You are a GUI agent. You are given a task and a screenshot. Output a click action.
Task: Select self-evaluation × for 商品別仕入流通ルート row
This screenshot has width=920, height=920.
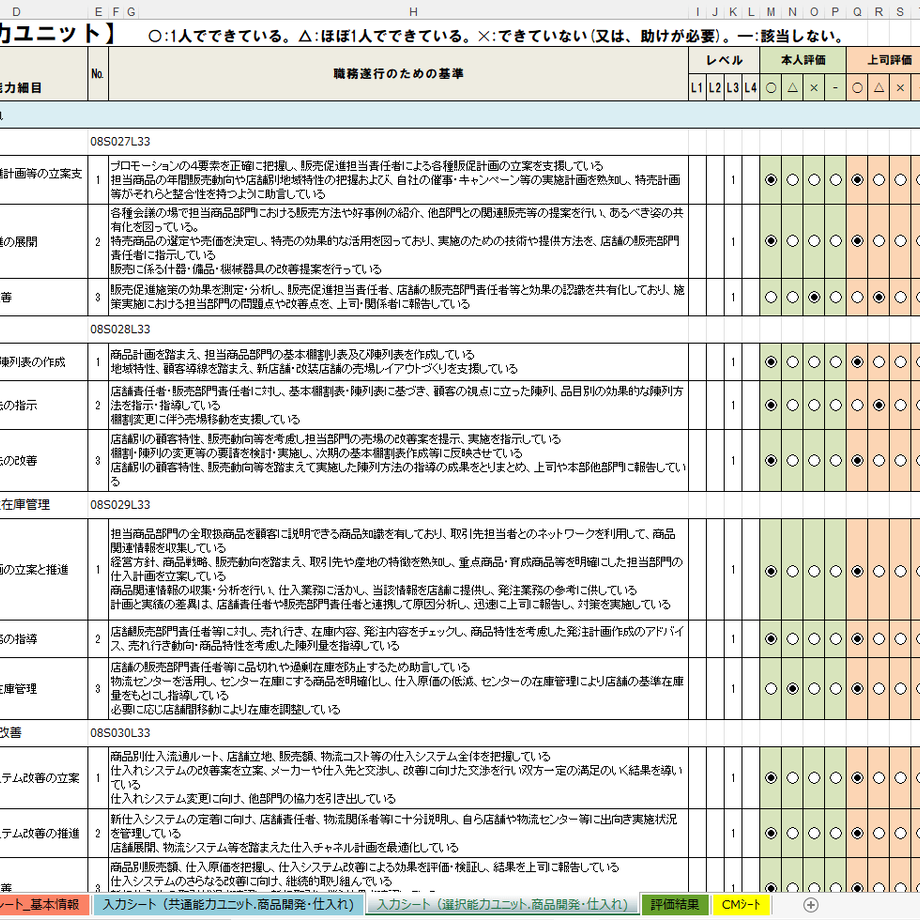[814, 778]
